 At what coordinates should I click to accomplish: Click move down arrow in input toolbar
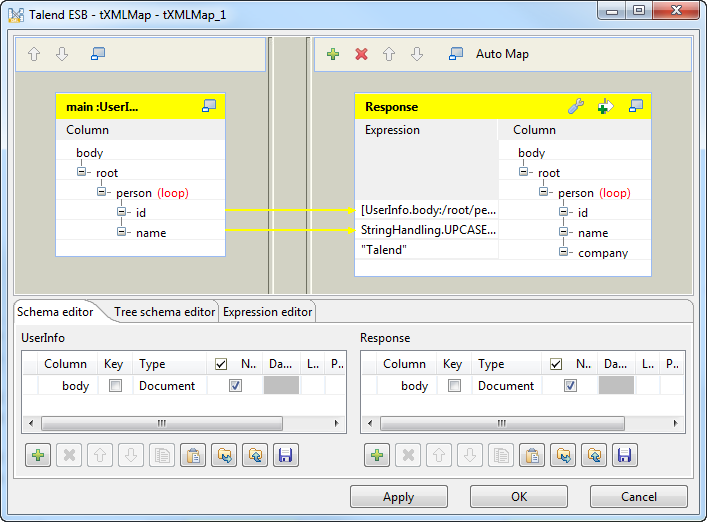(x=62, y=54)
